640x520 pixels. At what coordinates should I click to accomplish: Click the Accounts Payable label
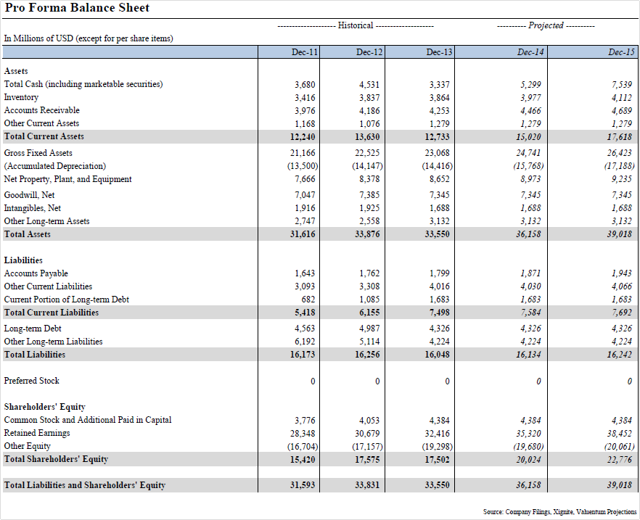click(36, 273)
